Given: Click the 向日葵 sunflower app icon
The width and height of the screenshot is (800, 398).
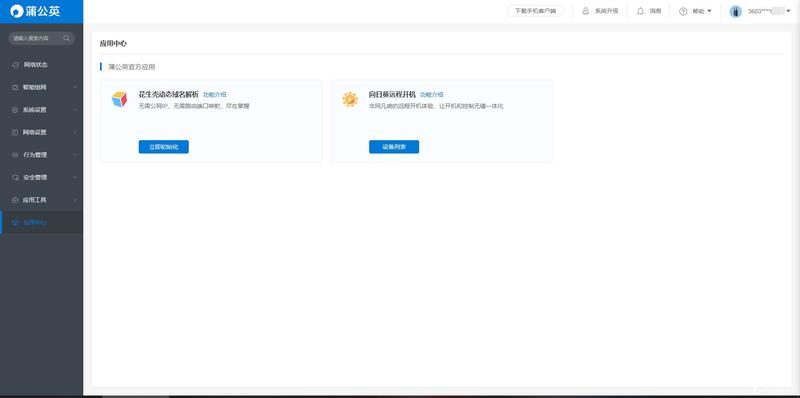Looking at the screenshot, I should pos(350,99).
